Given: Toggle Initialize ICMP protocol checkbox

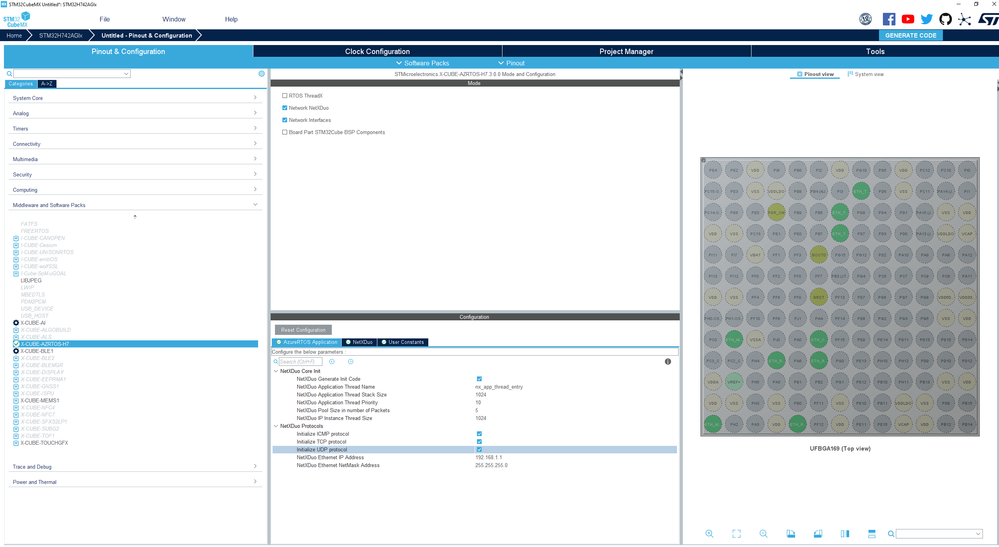Looking at the screenshot, I should [x=479, y=434].
